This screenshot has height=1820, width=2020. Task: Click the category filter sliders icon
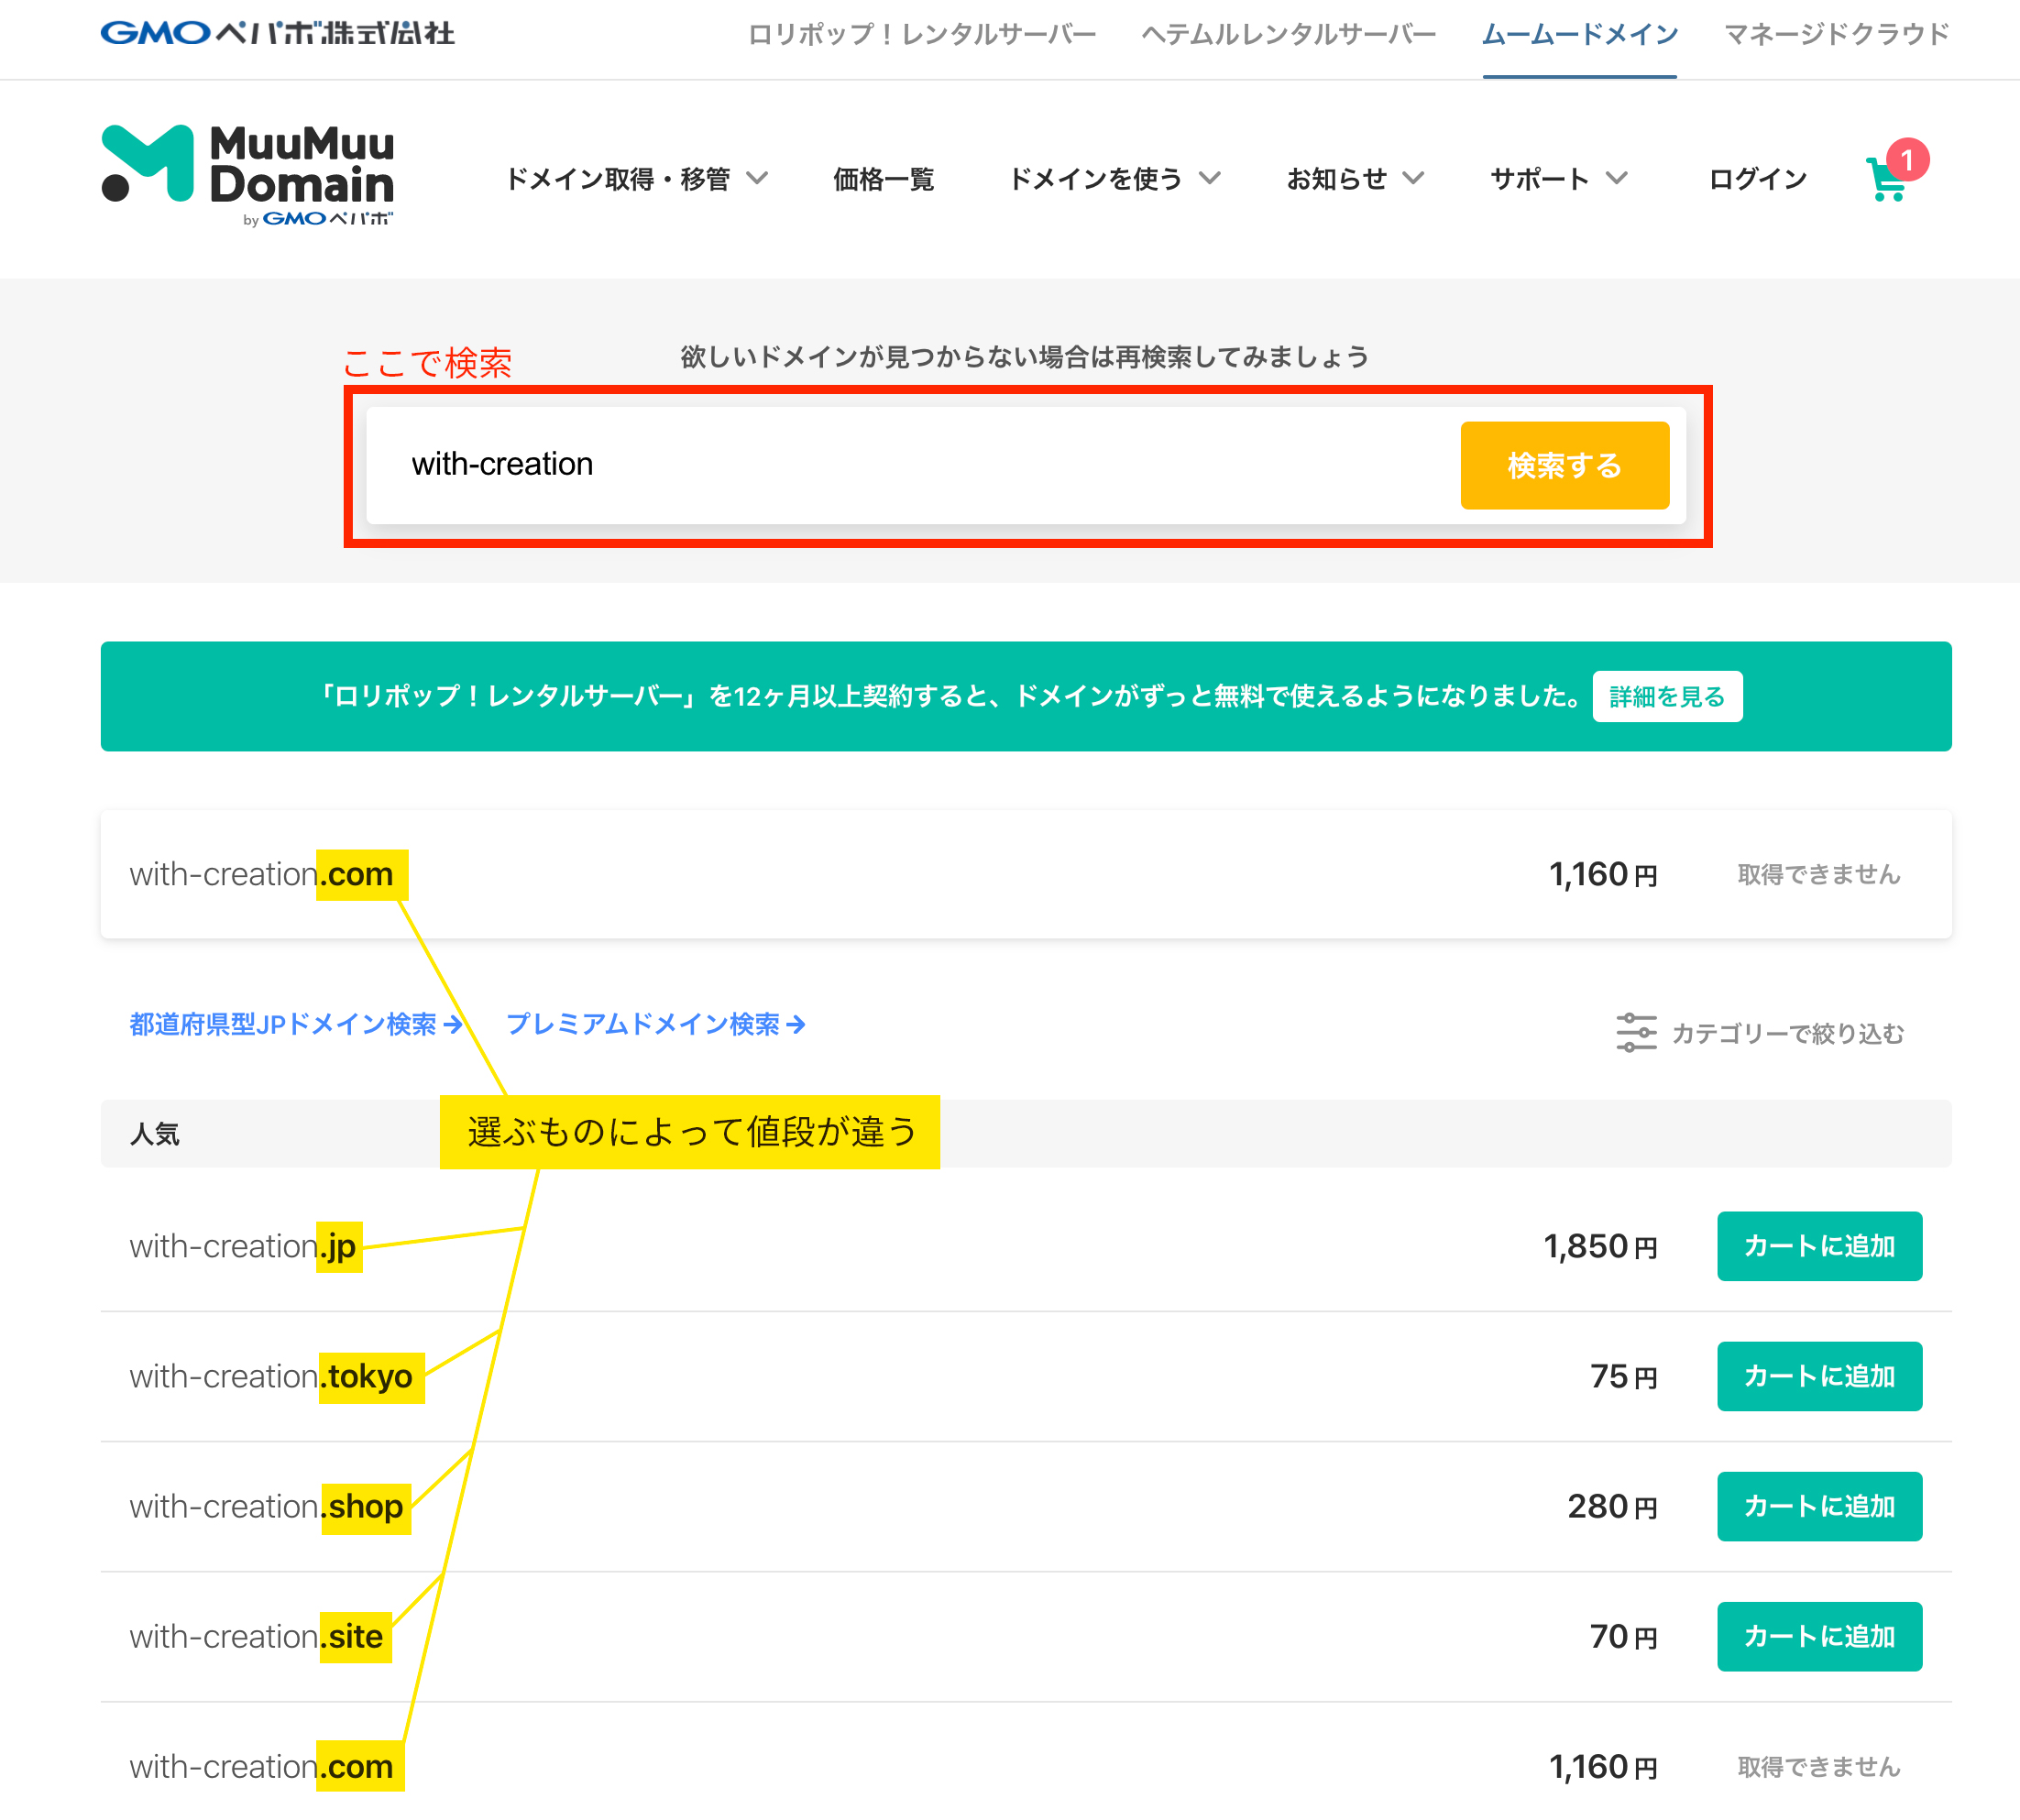[1635, 1032]
